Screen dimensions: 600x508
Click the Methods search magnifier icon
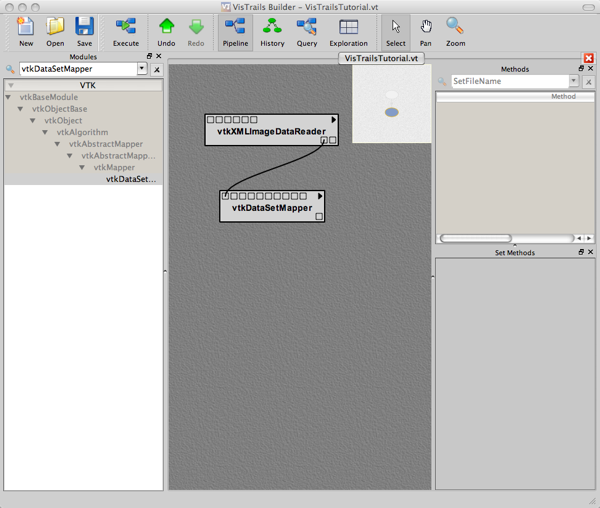(x=442, y=81)
